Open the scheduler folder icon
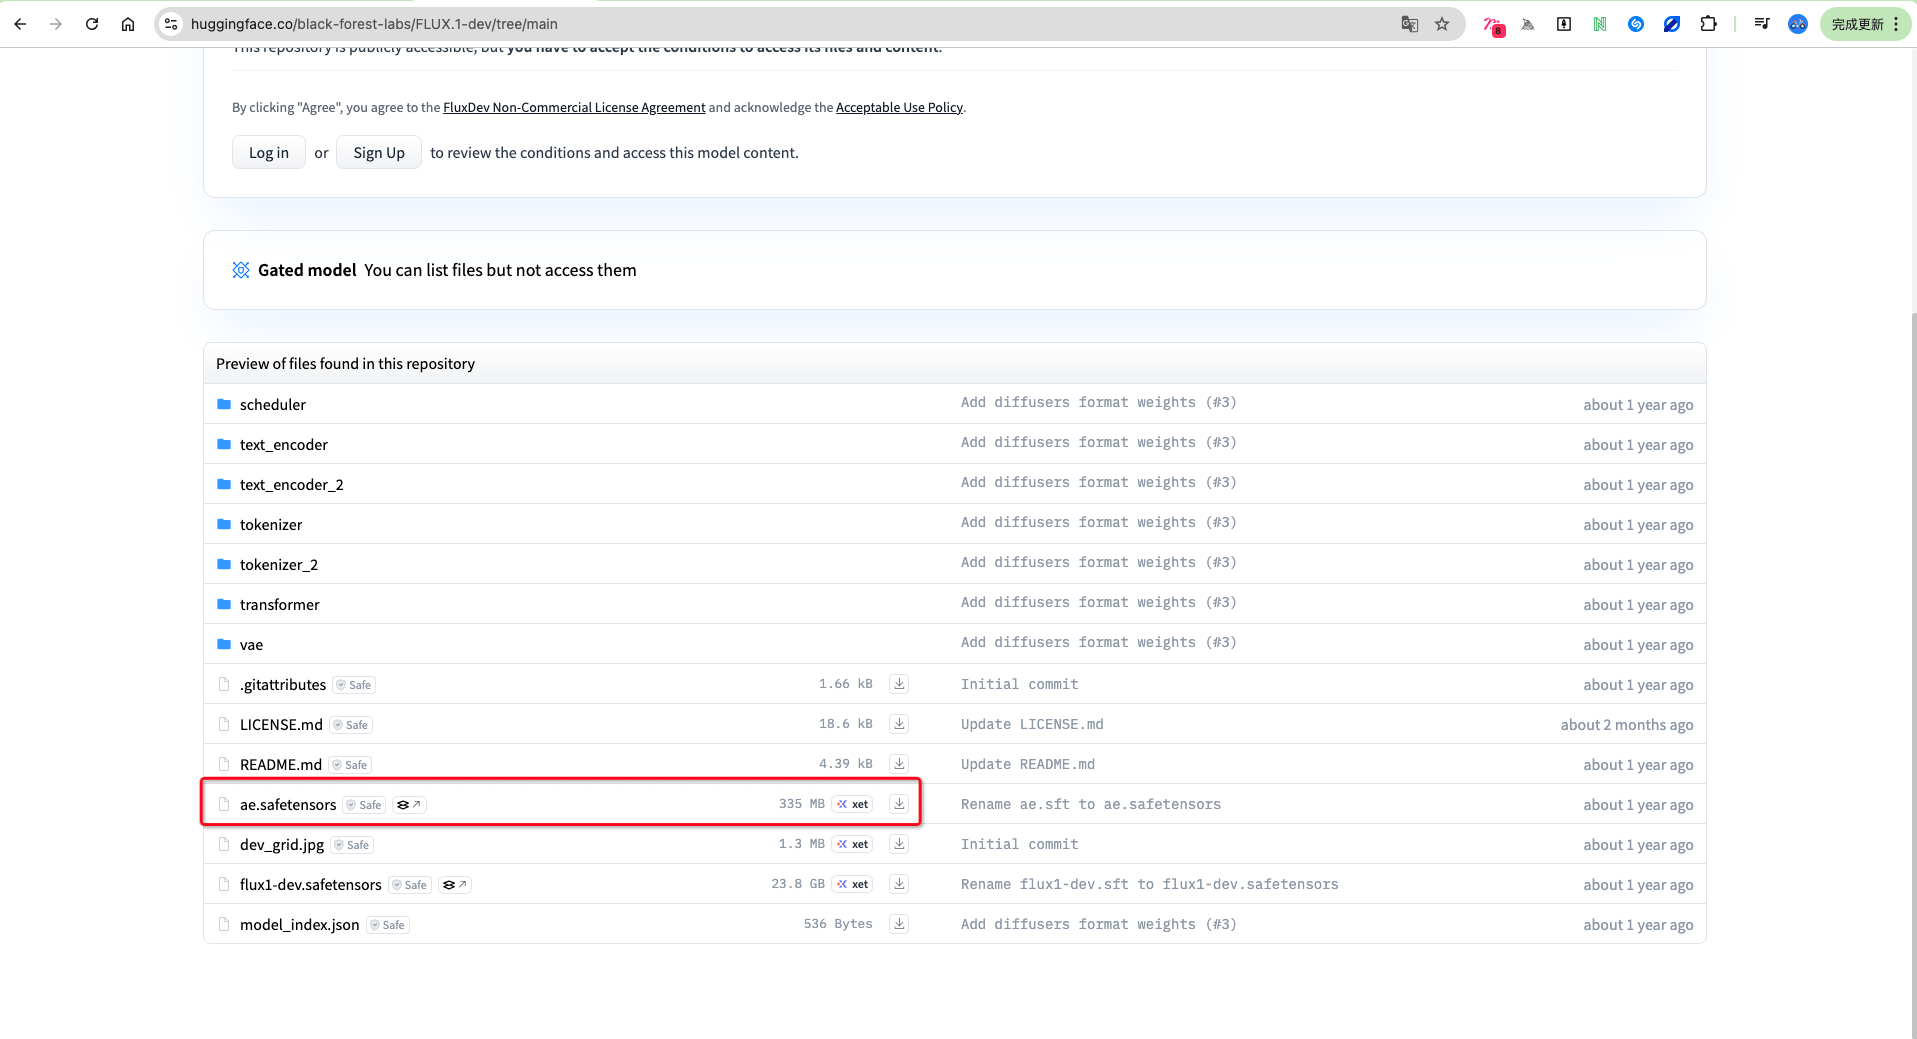Screen dimensions: 1917x1039 (224, 404)
